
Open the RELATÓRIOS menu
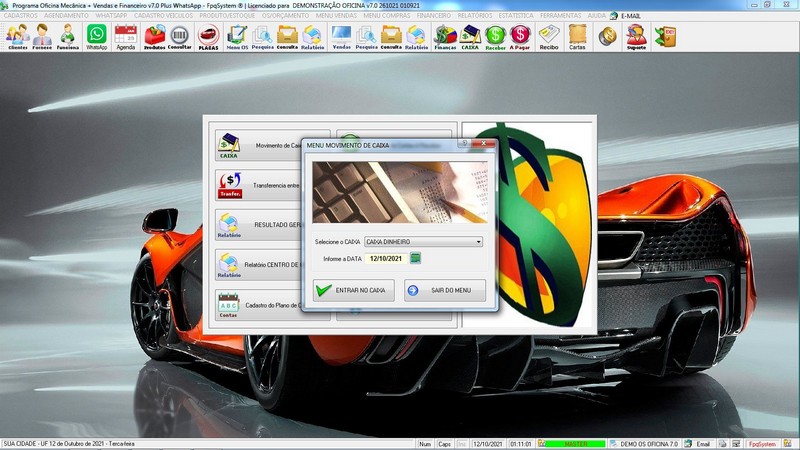[477, 16]
